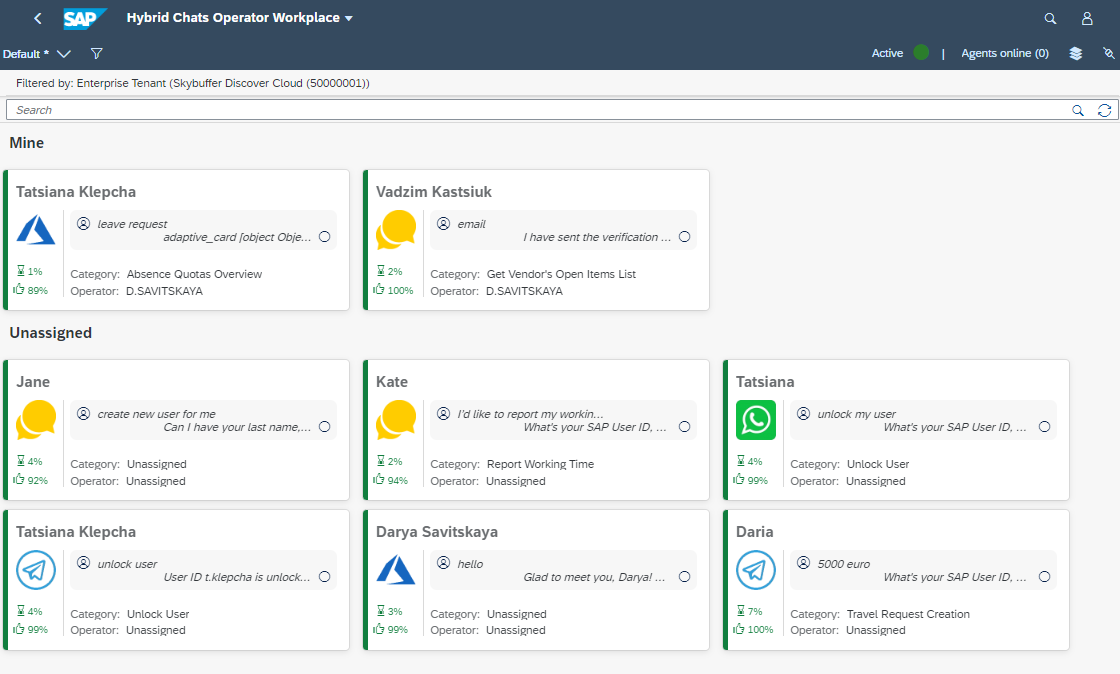Click the crossed-out pin icon at top right
The width and height of the screenshot is (1120, 674).
(1108, 53)
